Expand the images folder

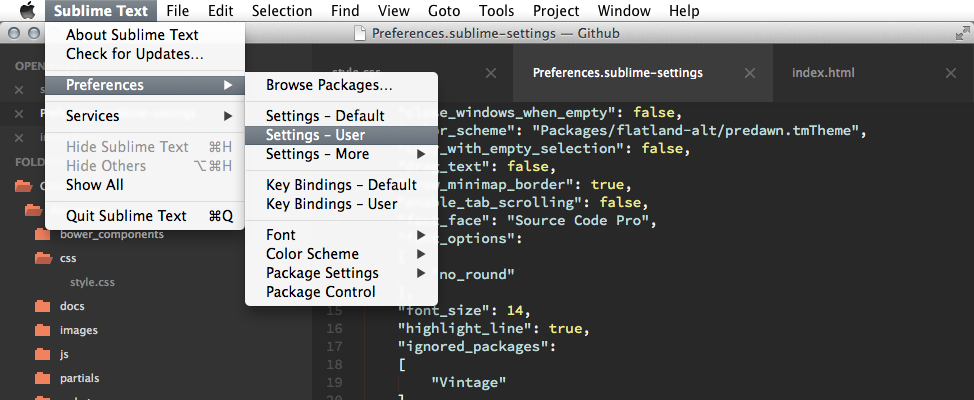pyautogui.click(x=79, y=330)
